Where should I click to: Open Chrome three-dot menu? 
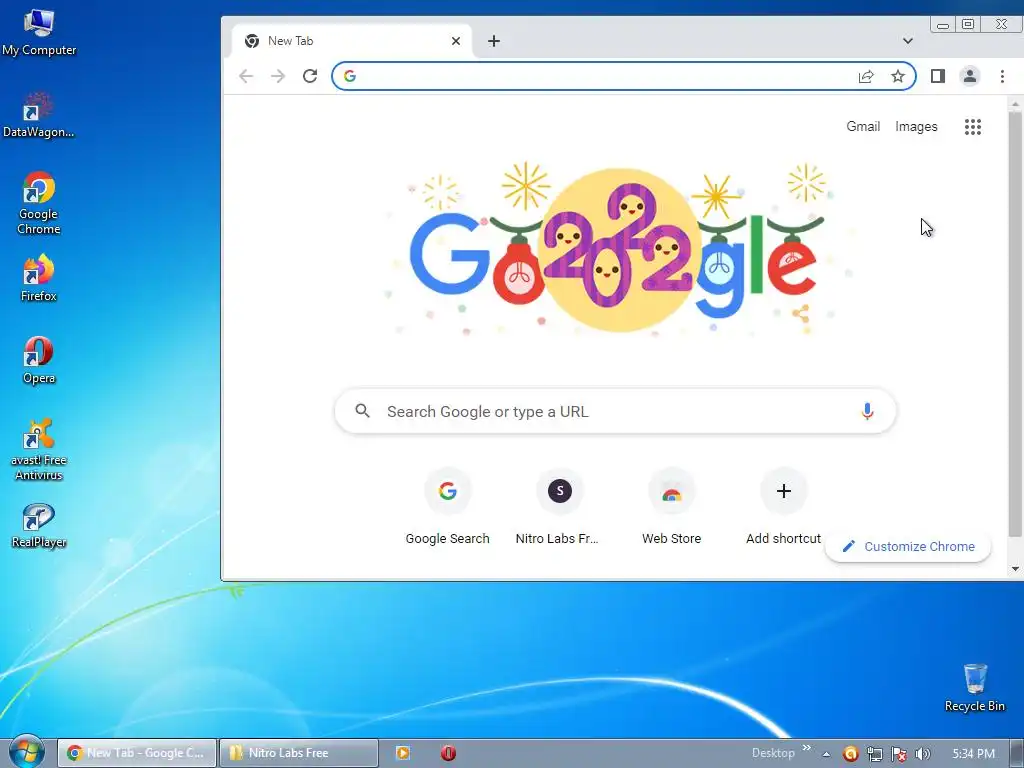(x=1002, y=76)
